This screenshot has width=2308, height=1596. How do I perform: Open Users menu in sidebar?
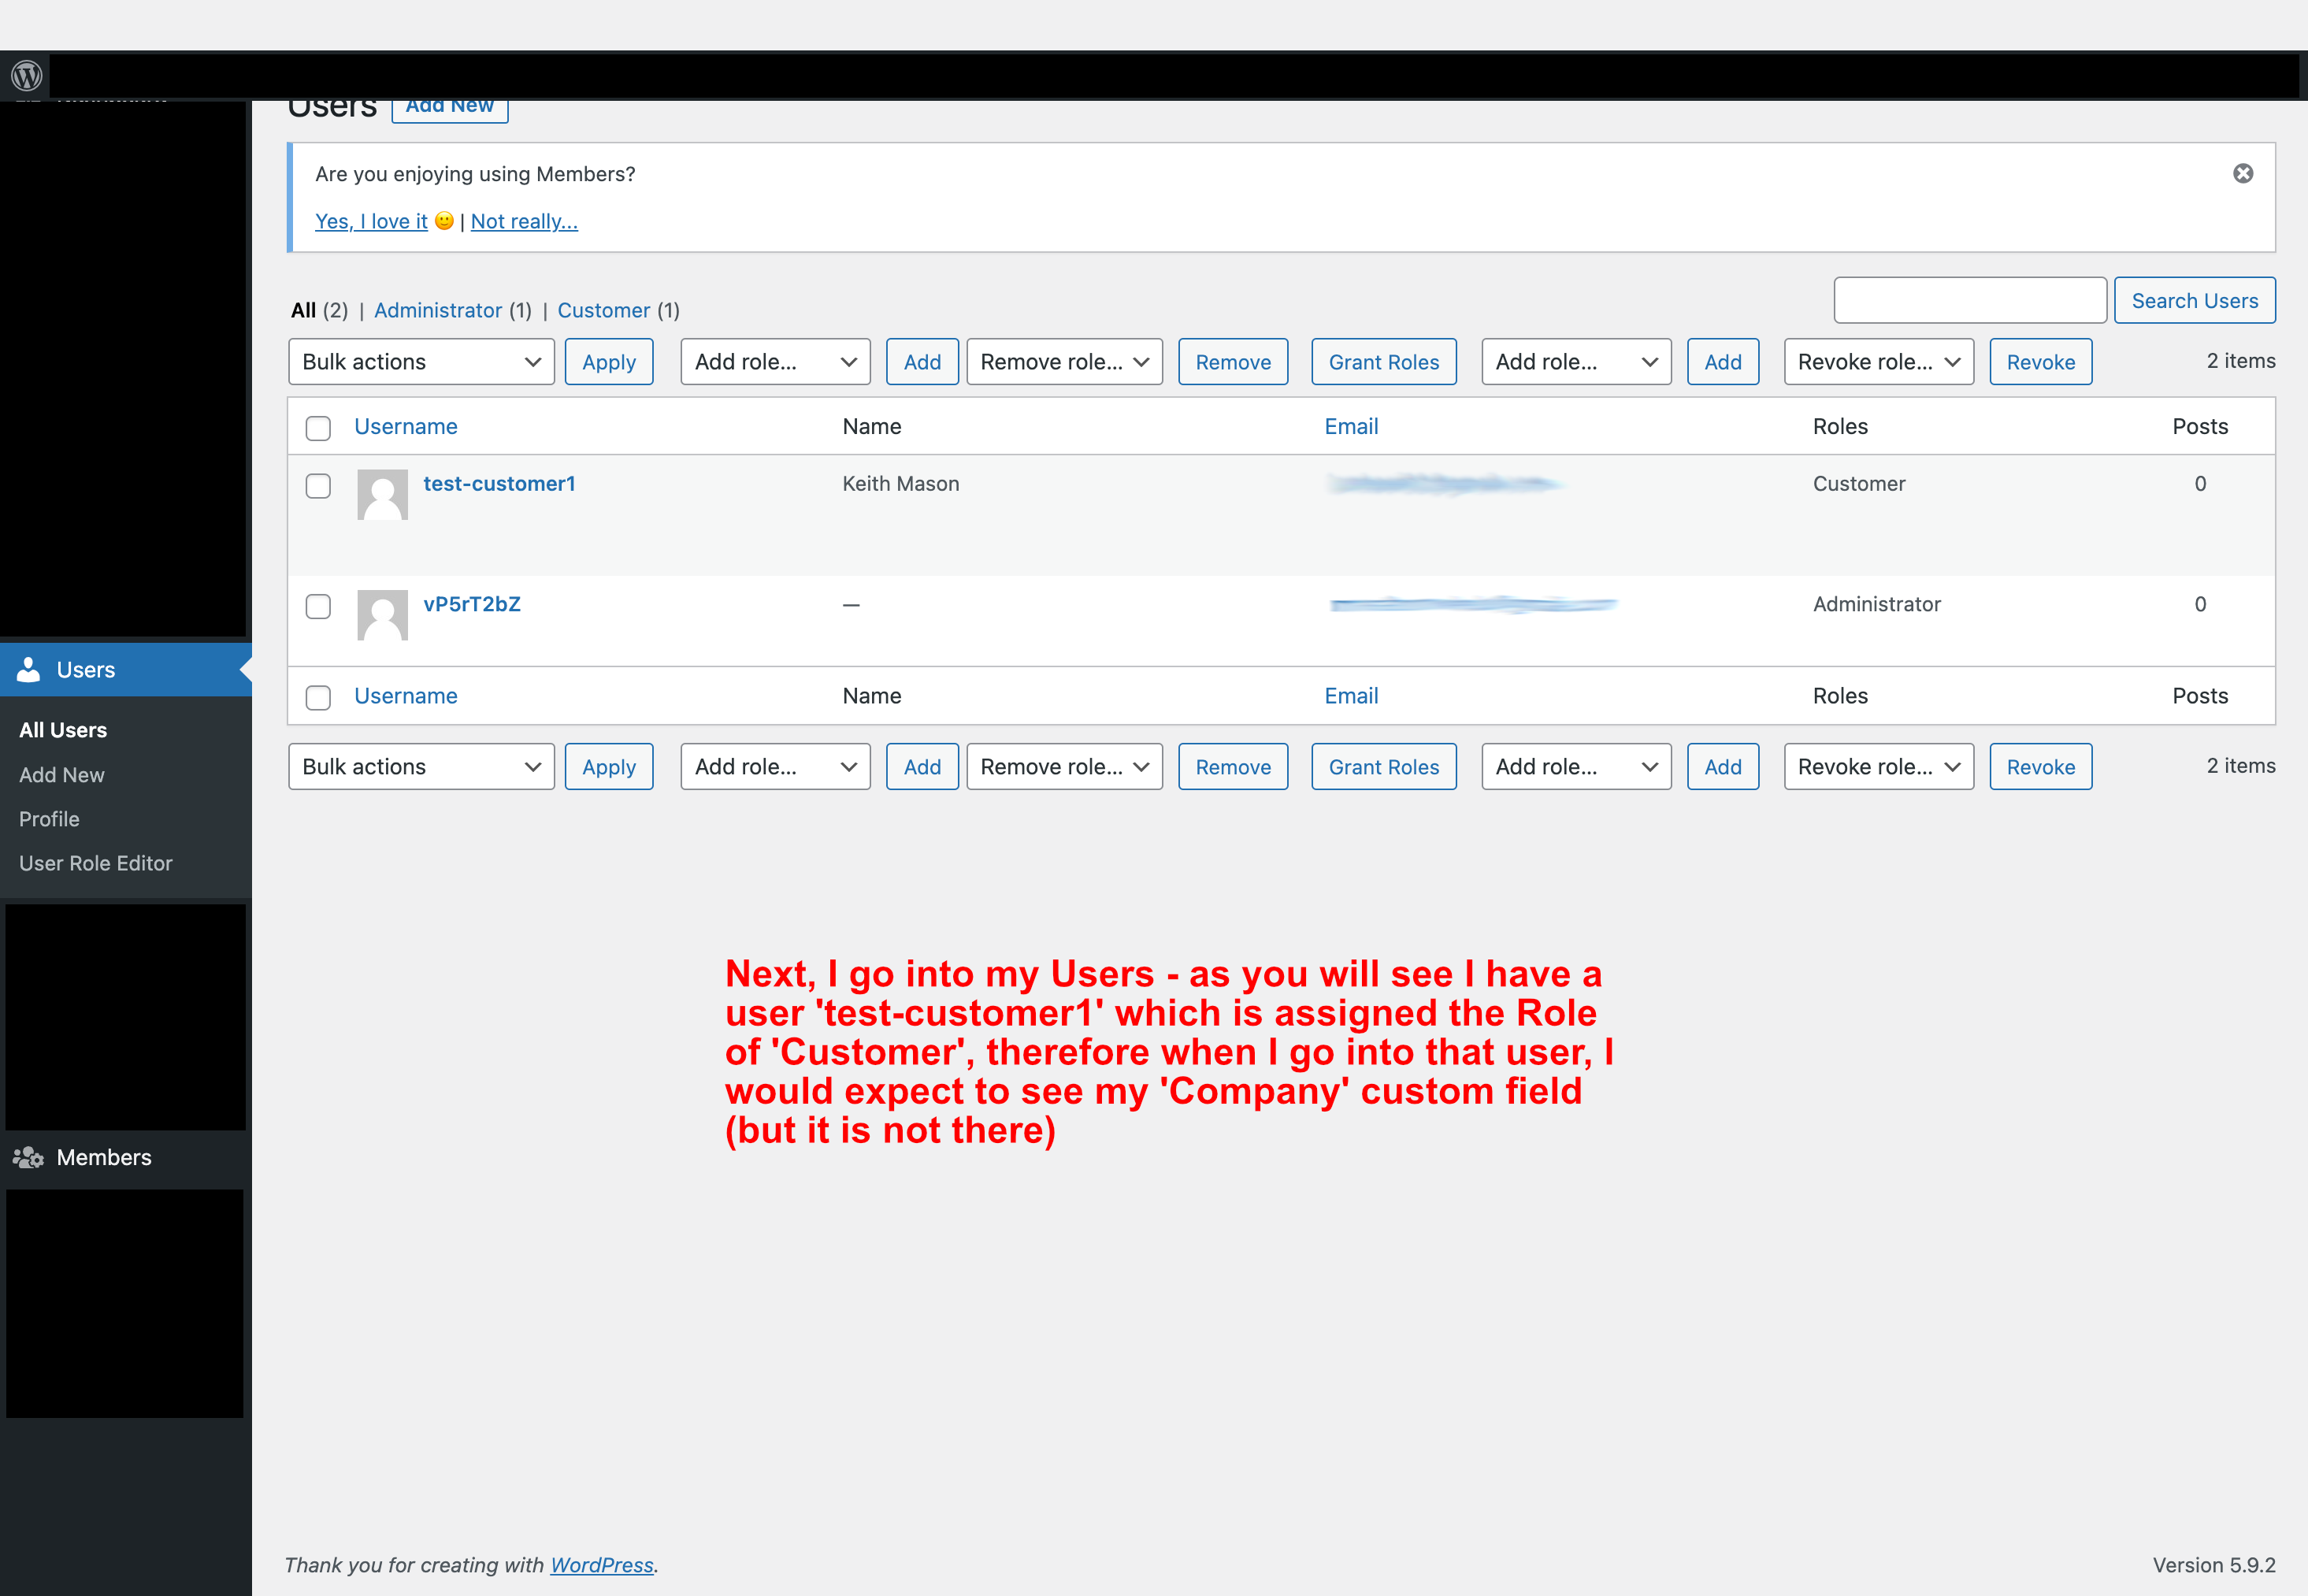(125, 669)
